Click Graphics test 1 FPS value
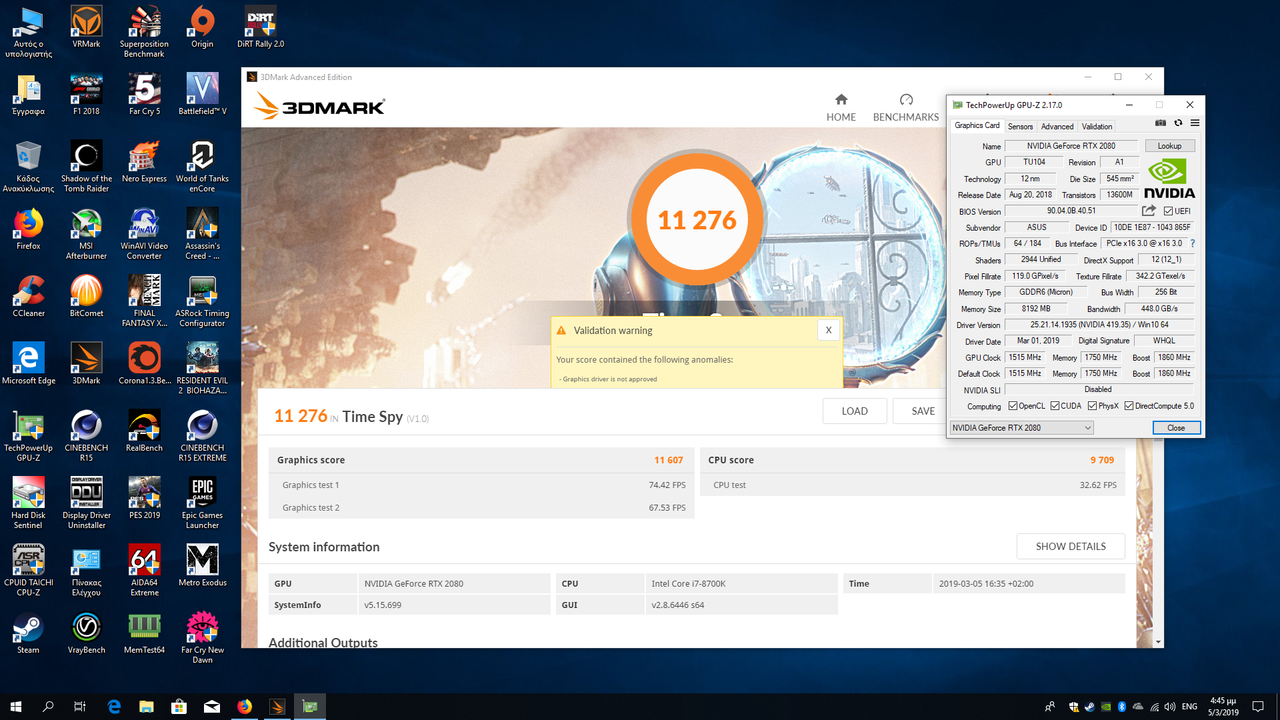Screen dimensions: 1280x720 pos(667,485)
